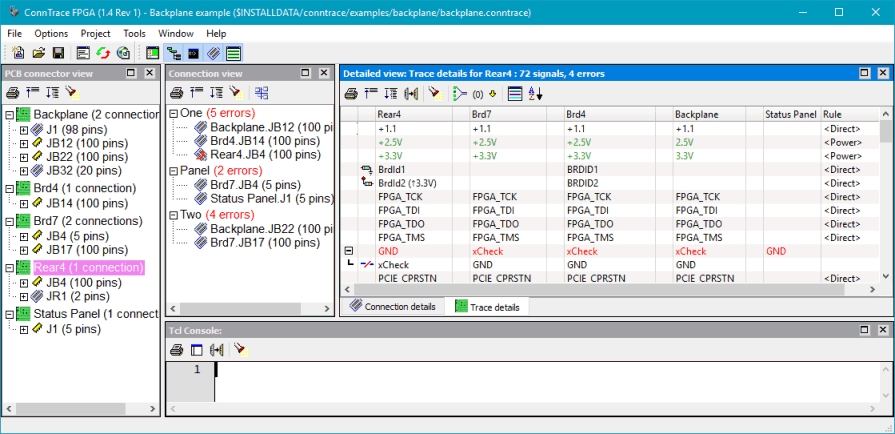Save the project with floppy icon
This screenshot has width=895, height=434.
(58, 53)
